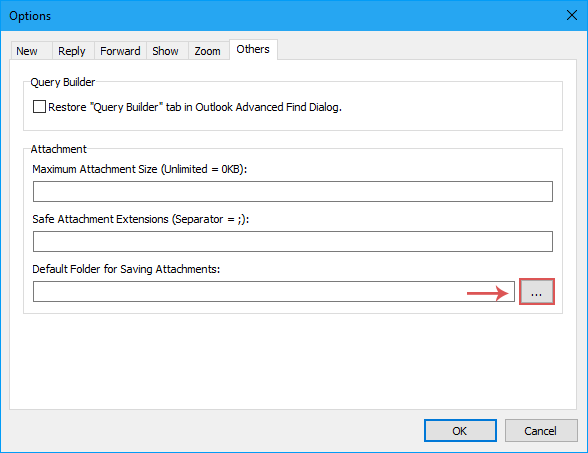The height and width of the screenshot is (453, 588).
Task: Select the Others tab
Action: [253, 49]
